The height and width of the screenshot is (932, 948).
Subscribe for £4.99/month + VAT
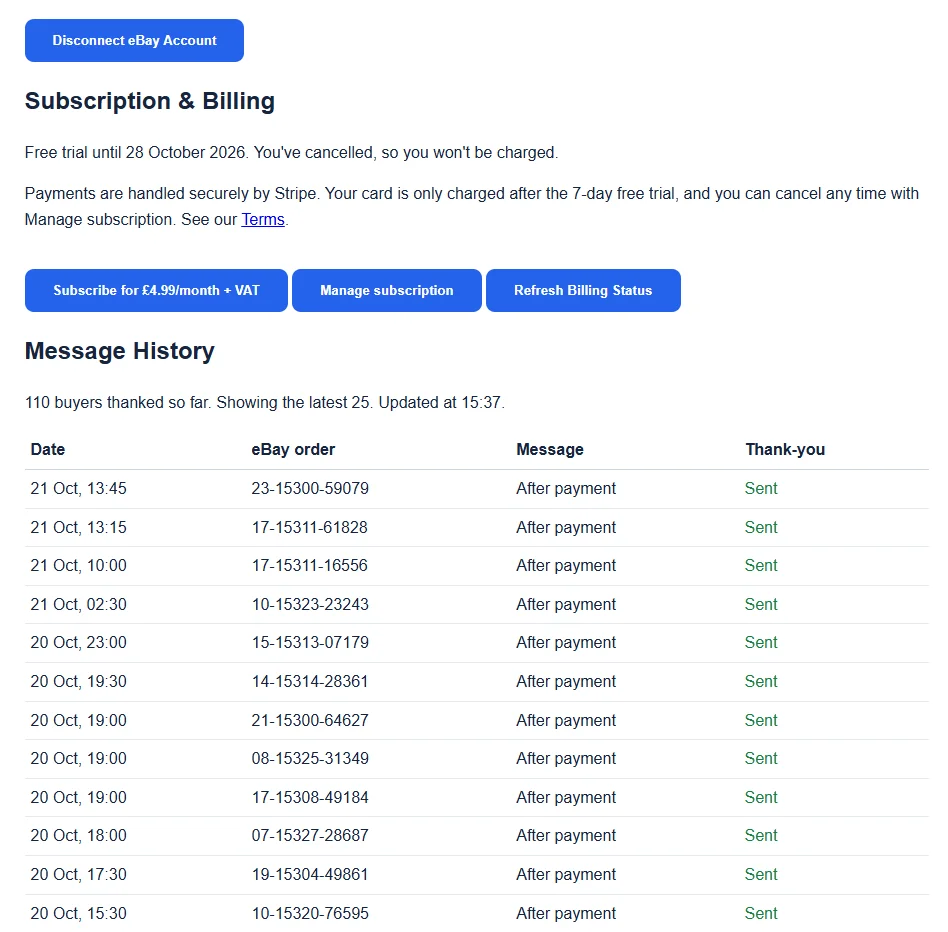[156, 291]
